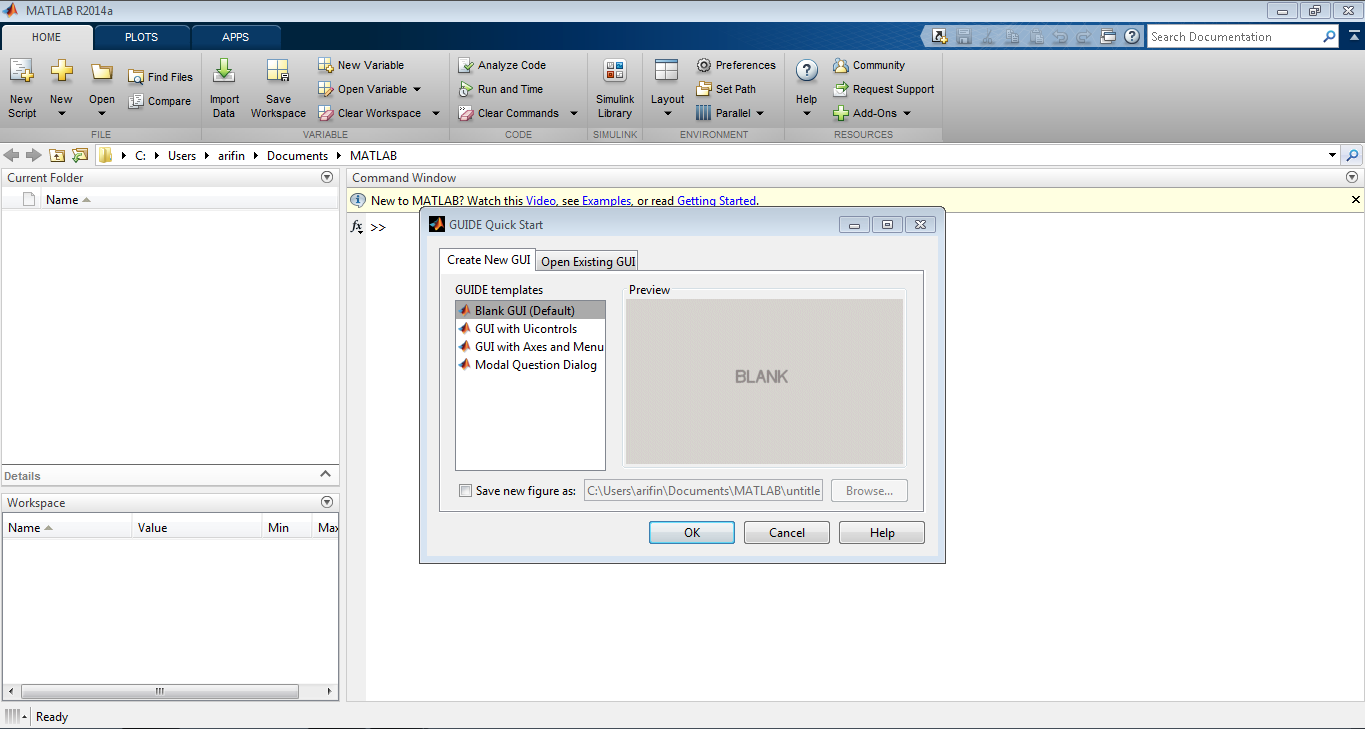This screenshot has width=1365, height=729.
Task: Open the Command Window actions menu
Action: pyautogui.click(x=1352, y=177)
